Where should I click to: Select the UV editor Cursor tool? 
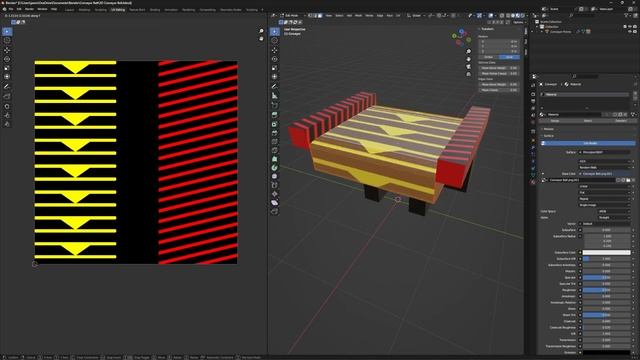[7, 40]
